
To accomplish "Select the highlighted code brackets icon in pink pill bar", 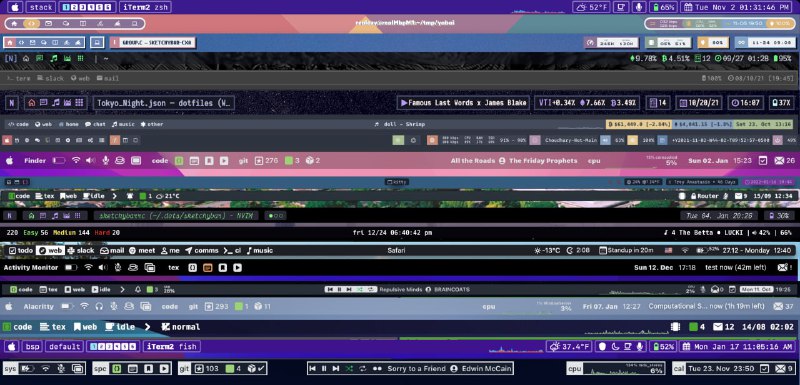I will [31, 23].
